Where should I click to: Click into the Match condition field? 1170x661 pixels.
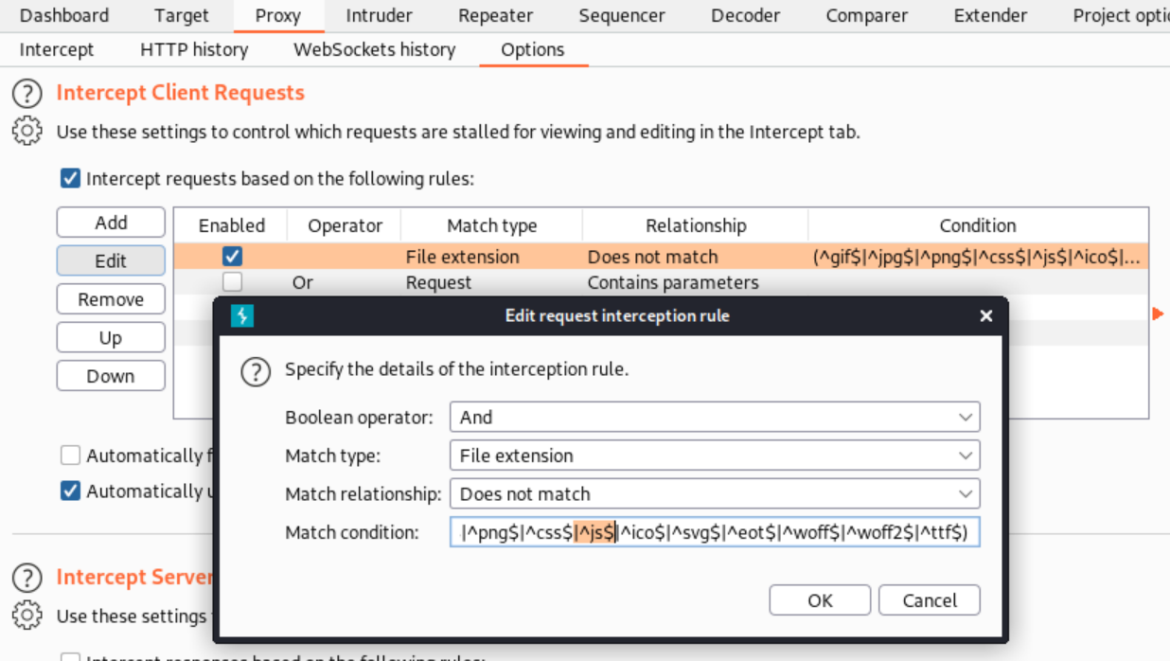[x=715, y=532]
